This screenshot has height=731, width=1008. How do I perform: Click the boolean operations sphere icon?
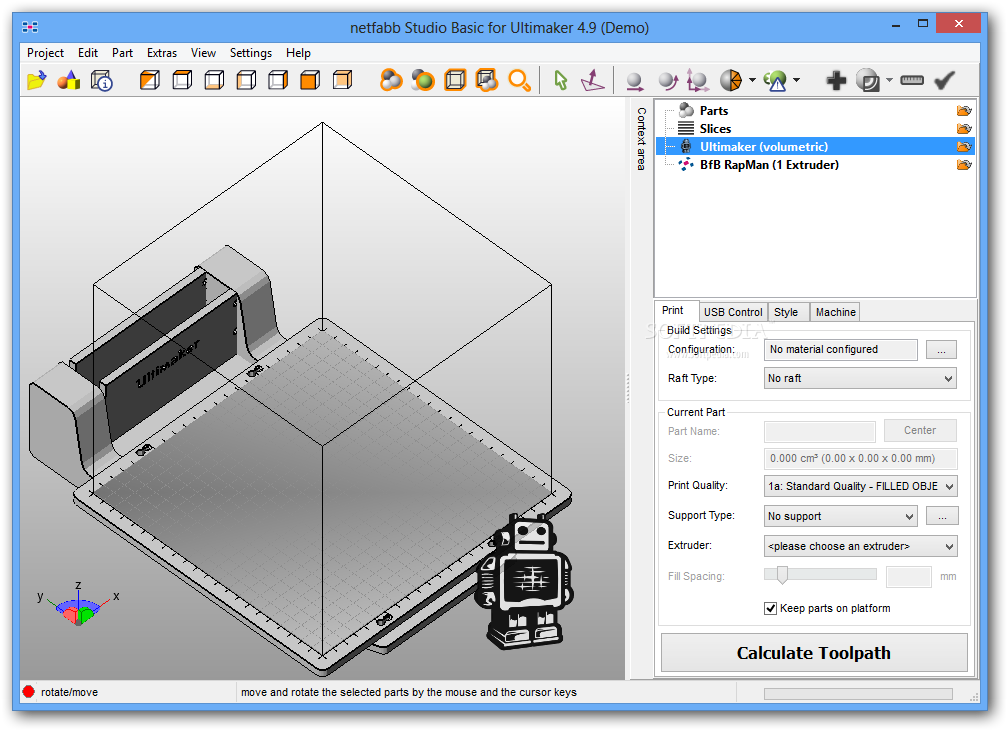point(868,80)
